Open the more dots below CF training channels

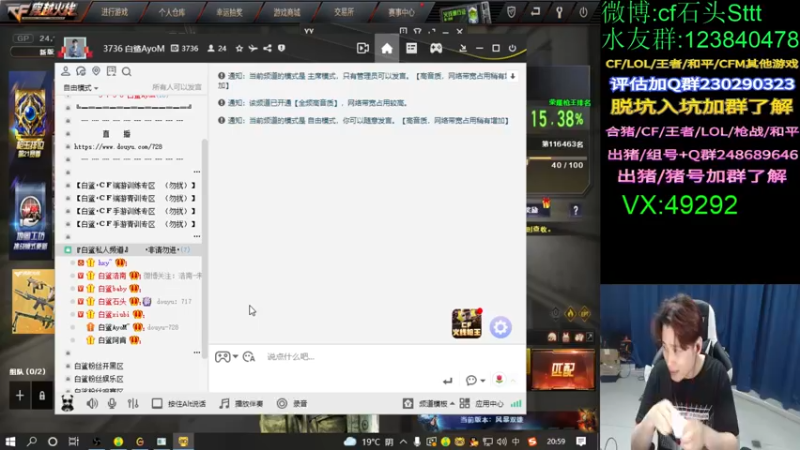[197, 237]
